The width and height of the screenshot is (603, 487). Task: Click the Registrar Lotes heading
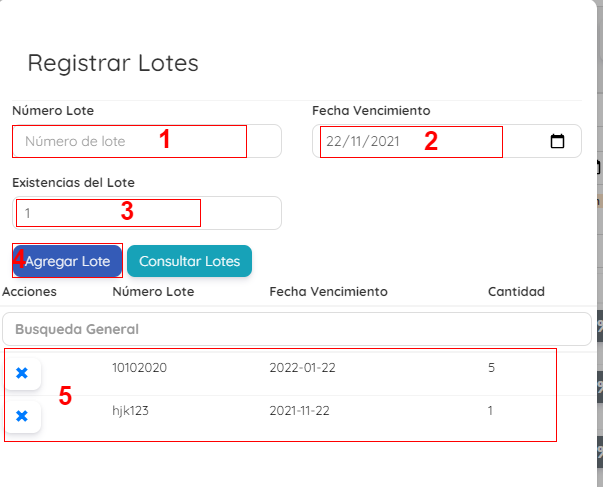(x=113, y=63)
